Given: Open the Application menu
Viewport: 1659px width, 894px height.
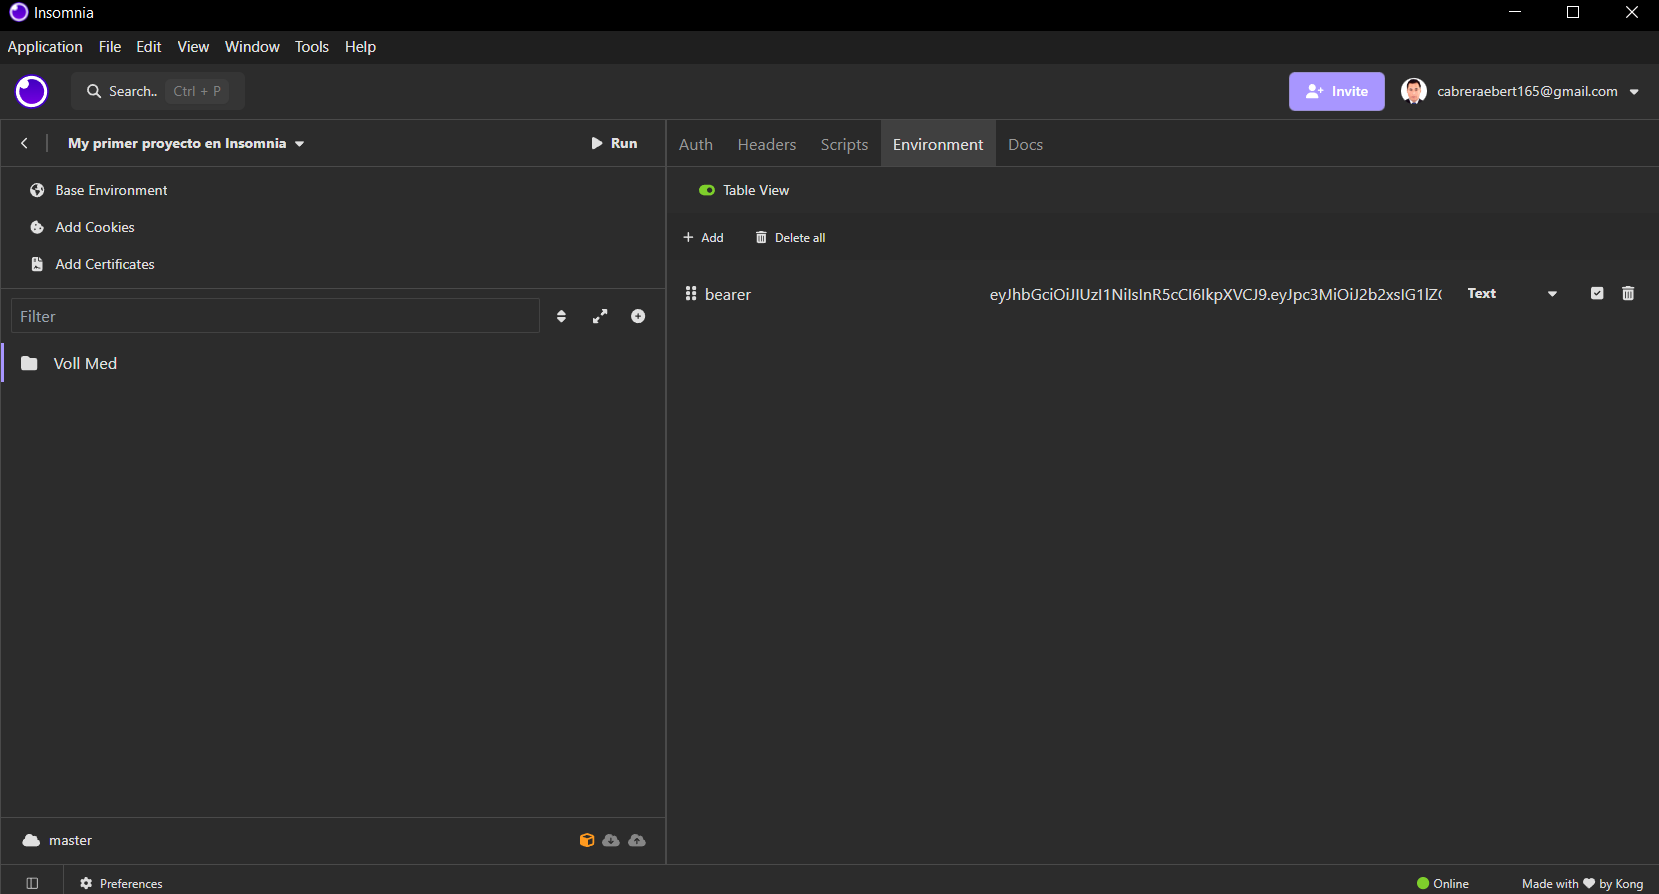Looking at the screenshot, I should tap(45, 47).
